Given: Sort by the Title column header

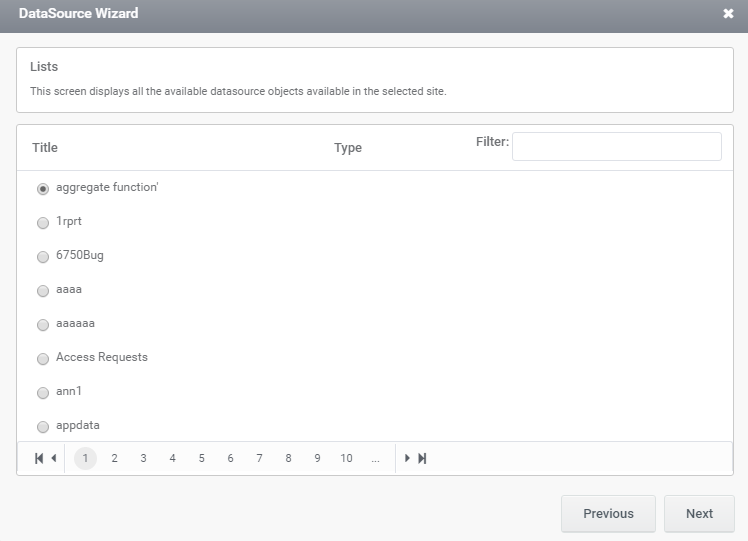Looking at the screenshot, I should pyautogui.click(x=45, y=147).
